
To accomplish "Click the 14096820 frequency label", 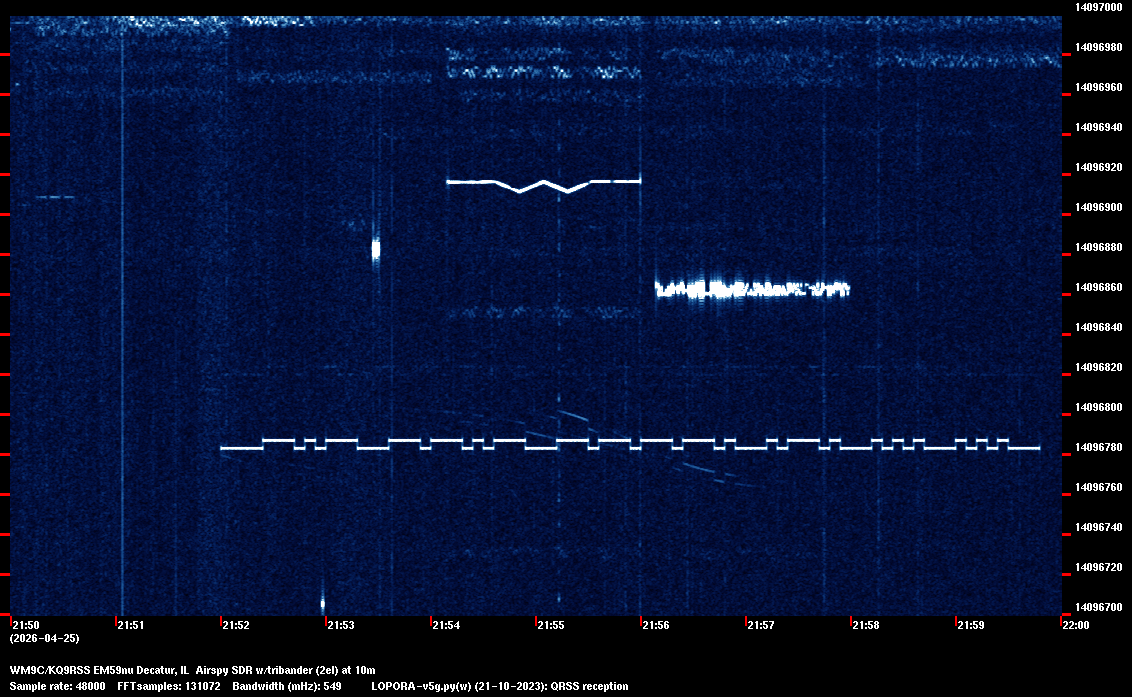I will coord(1098,367).
